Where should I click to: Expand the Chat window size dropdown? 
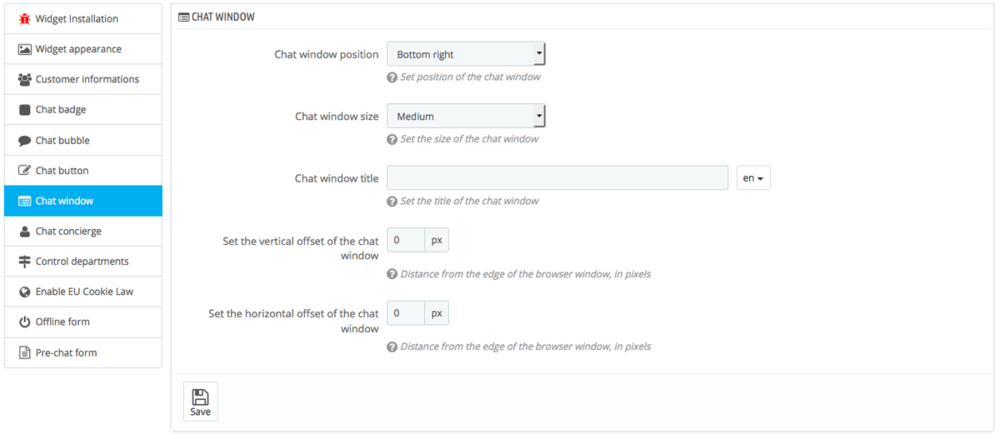(466, 116)
